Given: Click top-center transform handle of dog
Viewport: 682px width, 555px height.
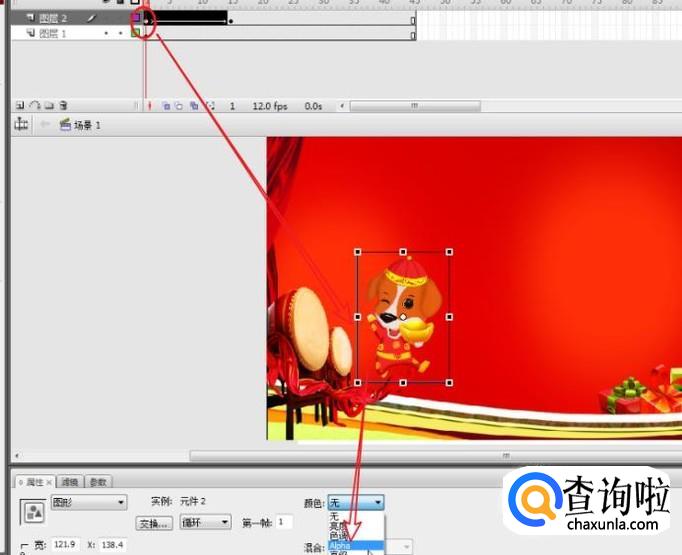Looking at the screenshot, I should [x=403, y=252].
